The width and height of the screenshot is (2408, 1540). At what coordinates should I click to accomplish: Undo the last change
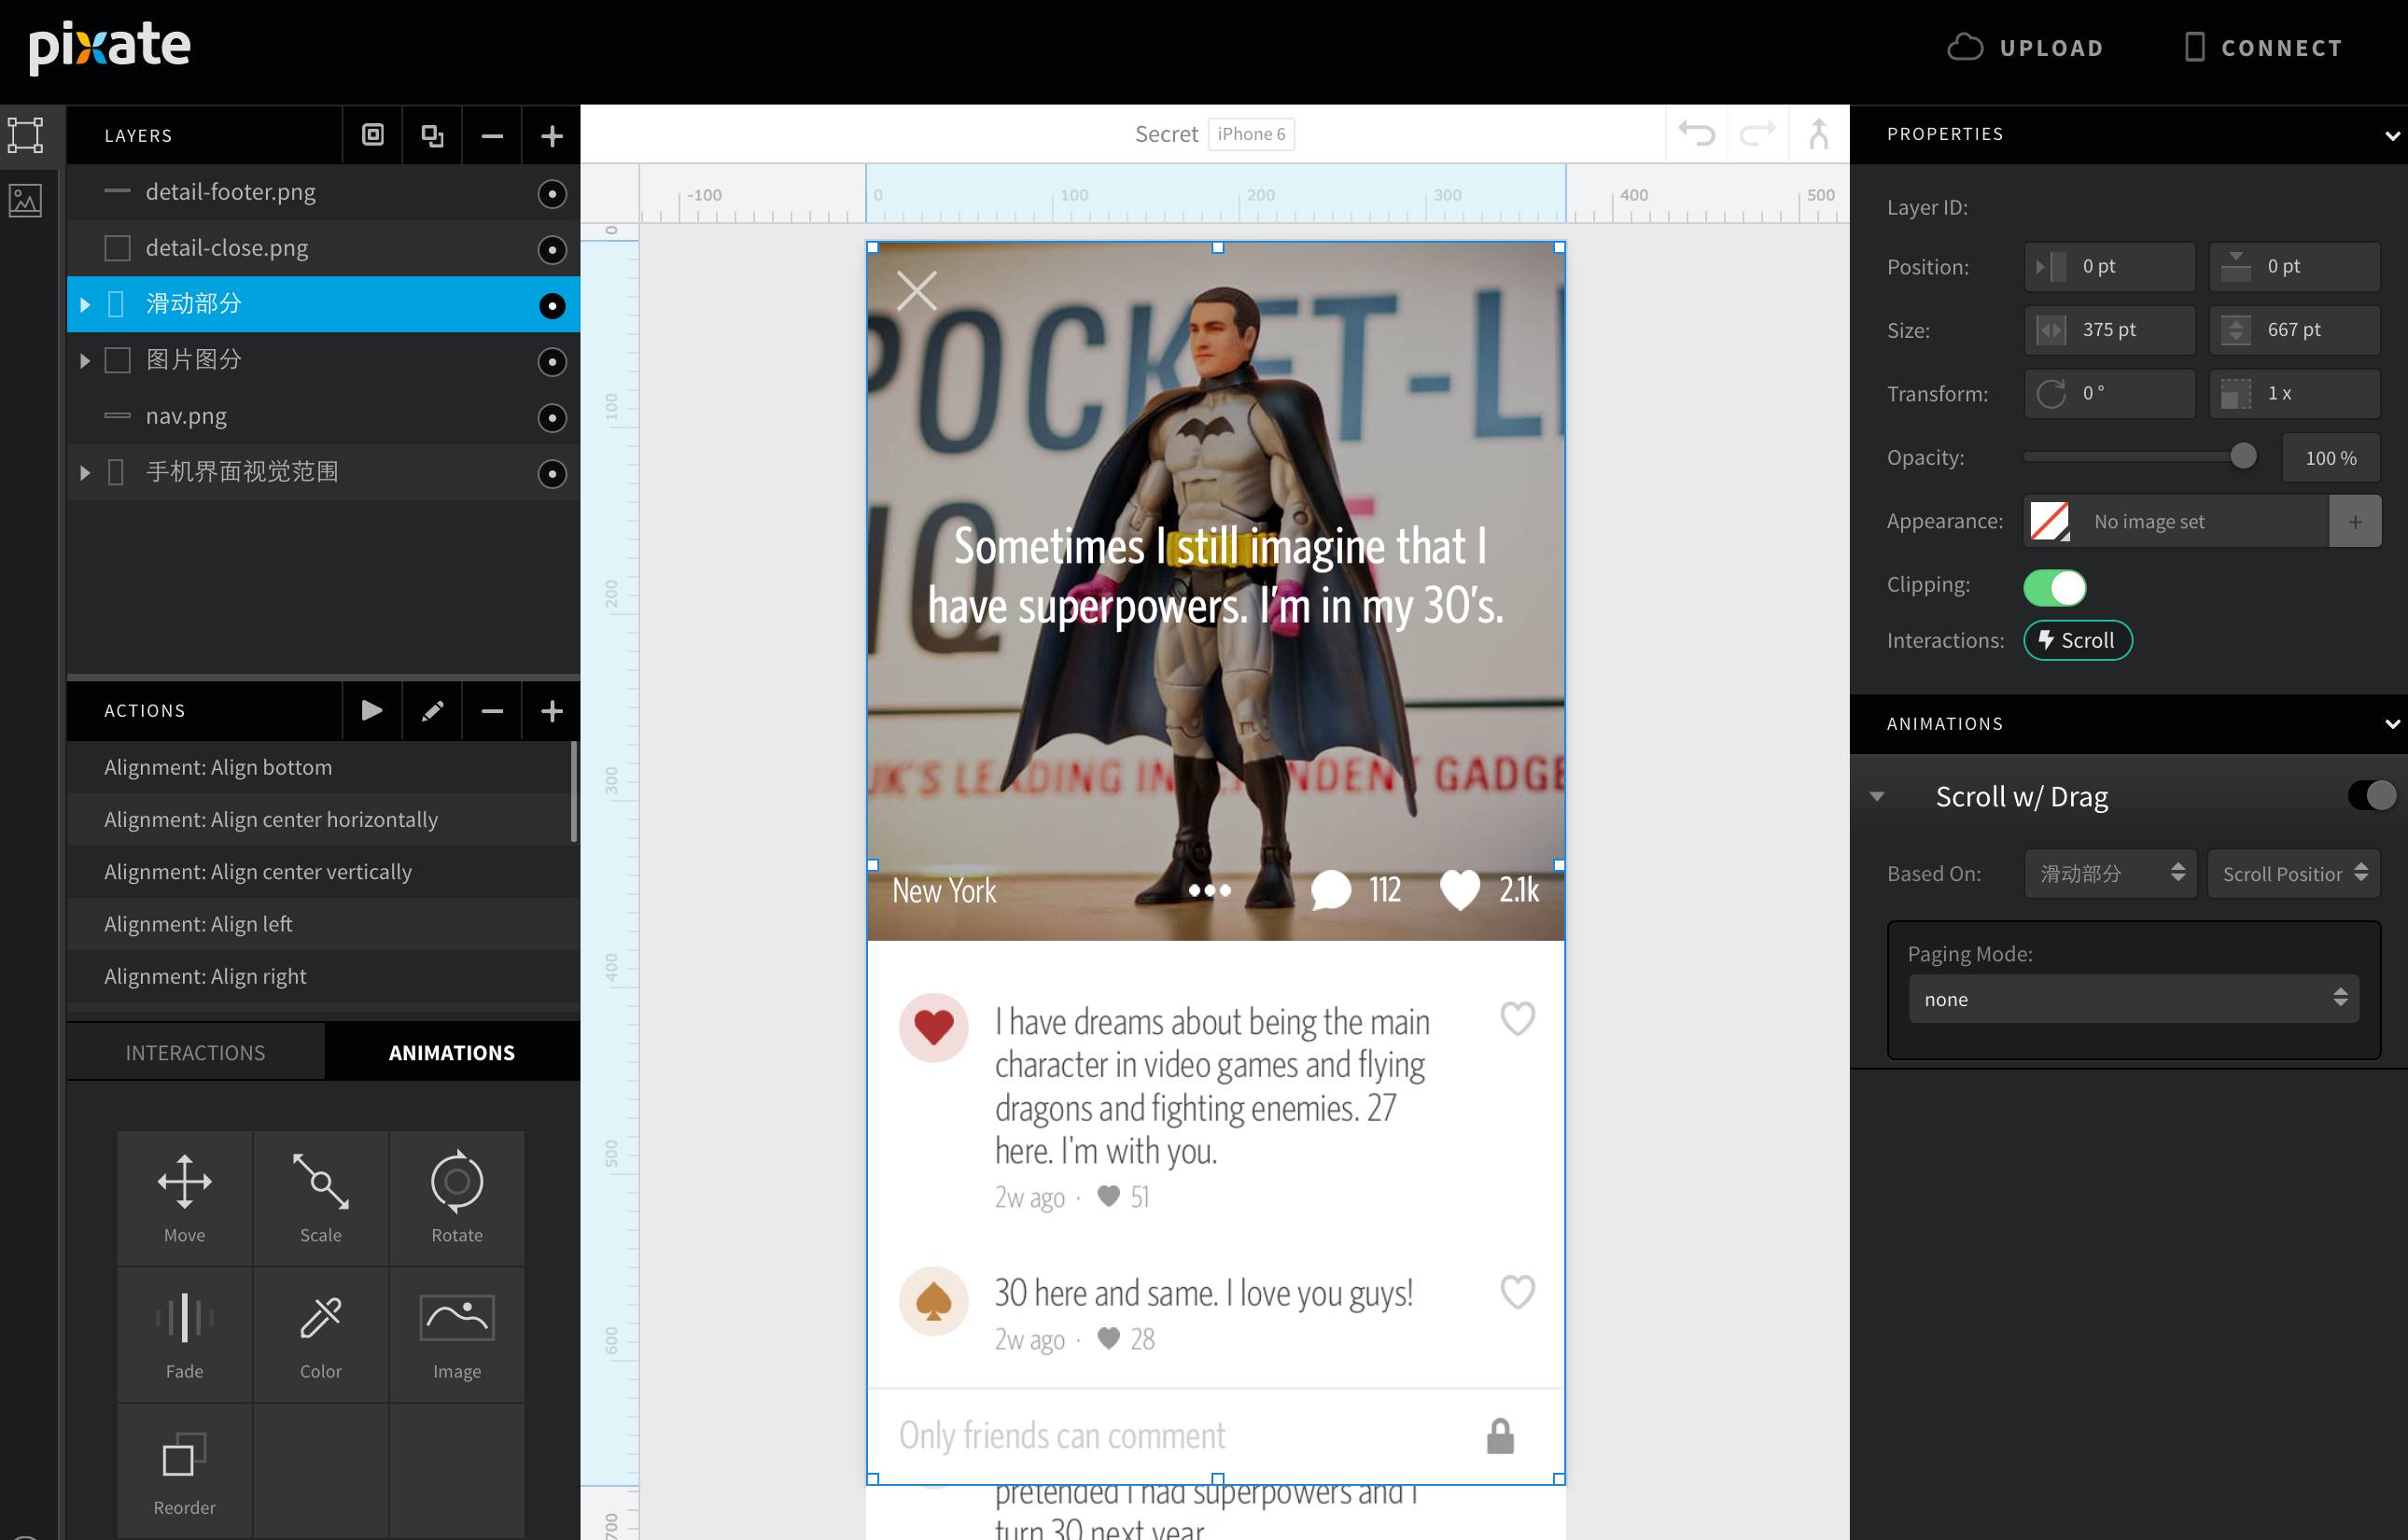tap(1696, 133)
